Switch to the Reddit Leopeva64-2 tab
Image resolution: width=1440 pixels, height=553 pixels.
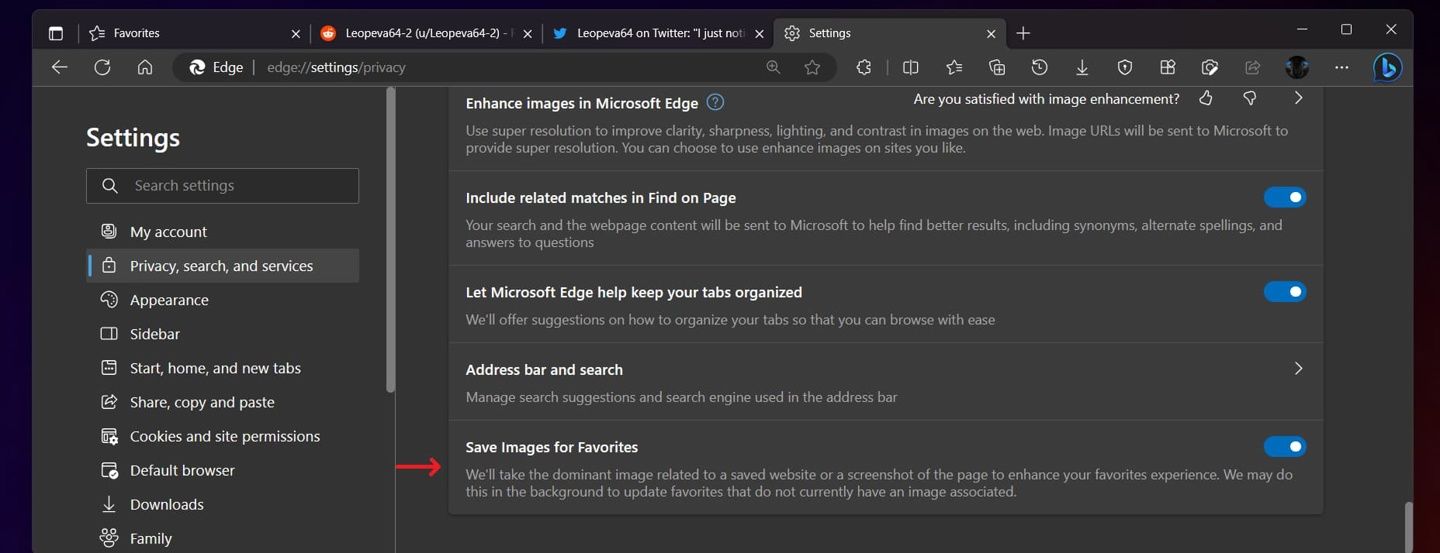coord(427,33)
